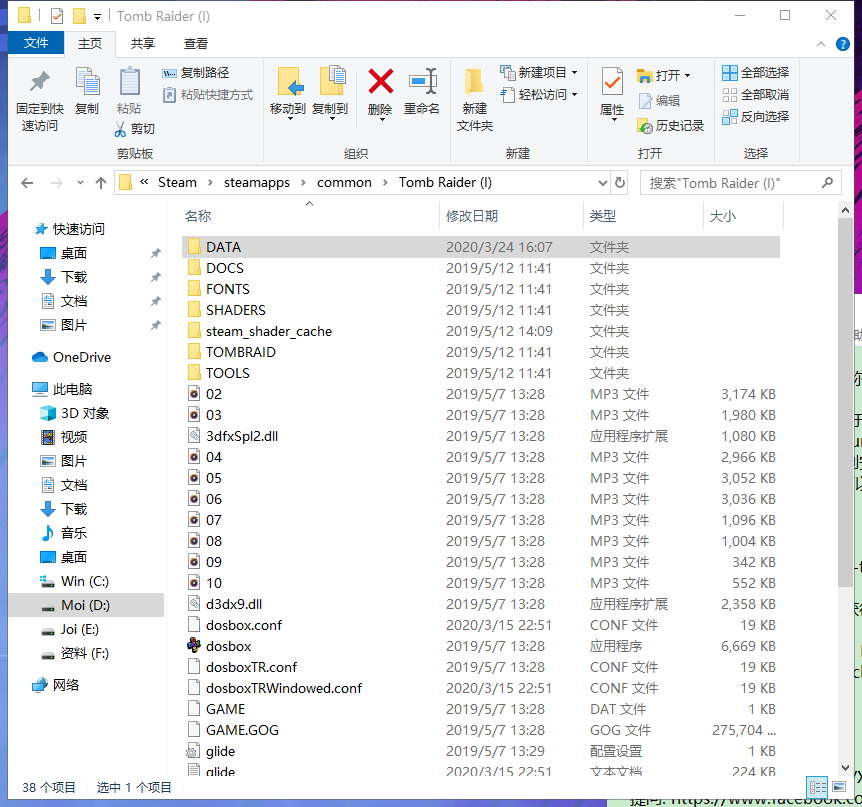Cut selected item with scissors icon
Screen dimensions: 862x807
tap(135, 129)
